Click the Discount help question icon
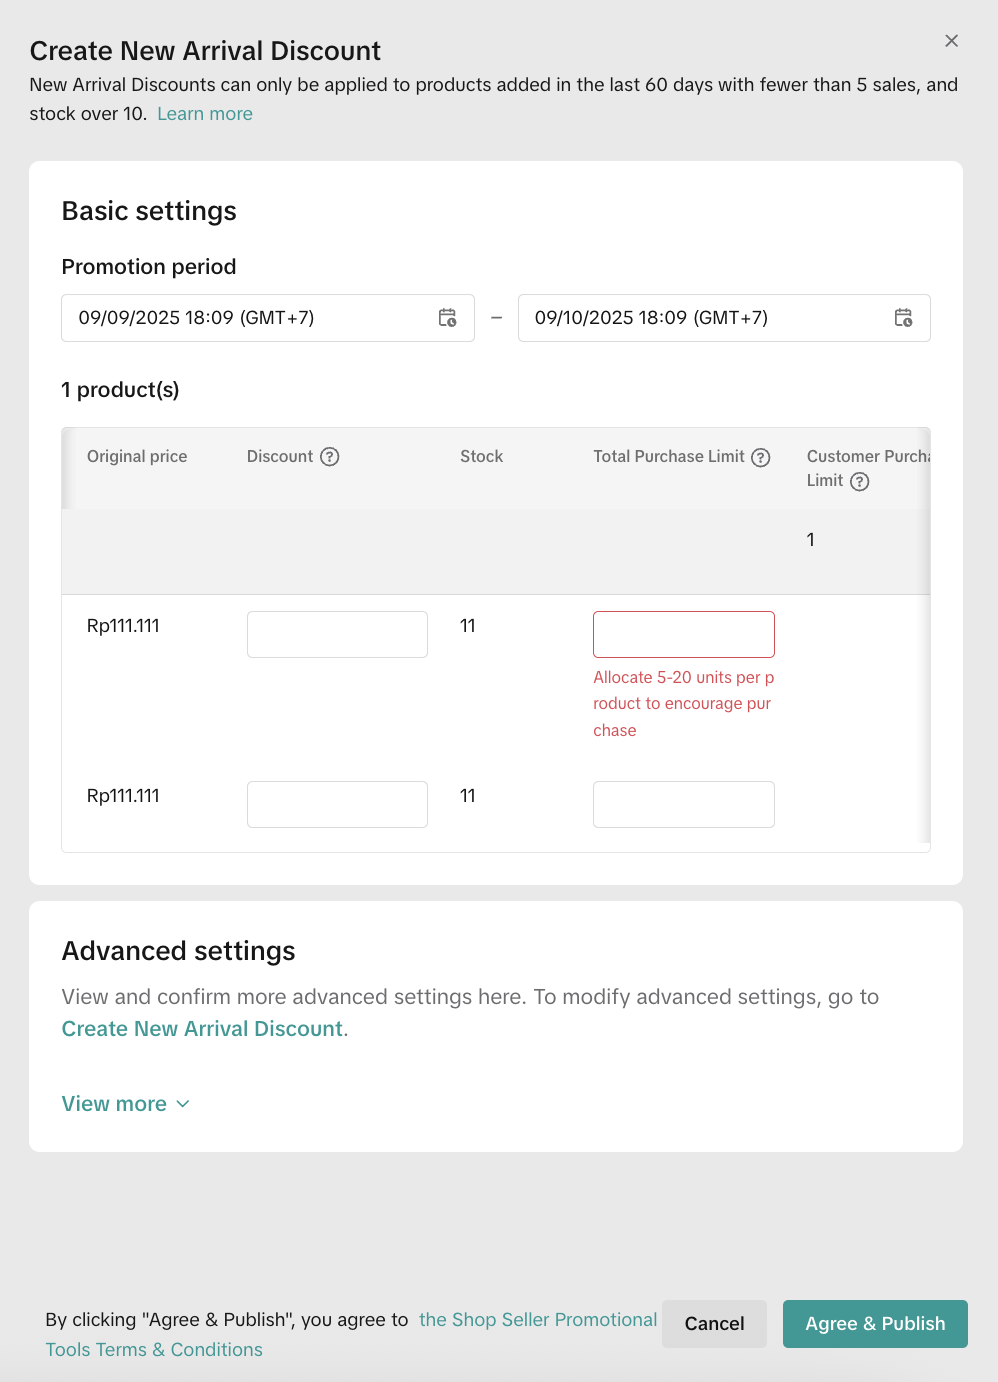Viewport: 998px width, 1382px height. tap(330, 457)
